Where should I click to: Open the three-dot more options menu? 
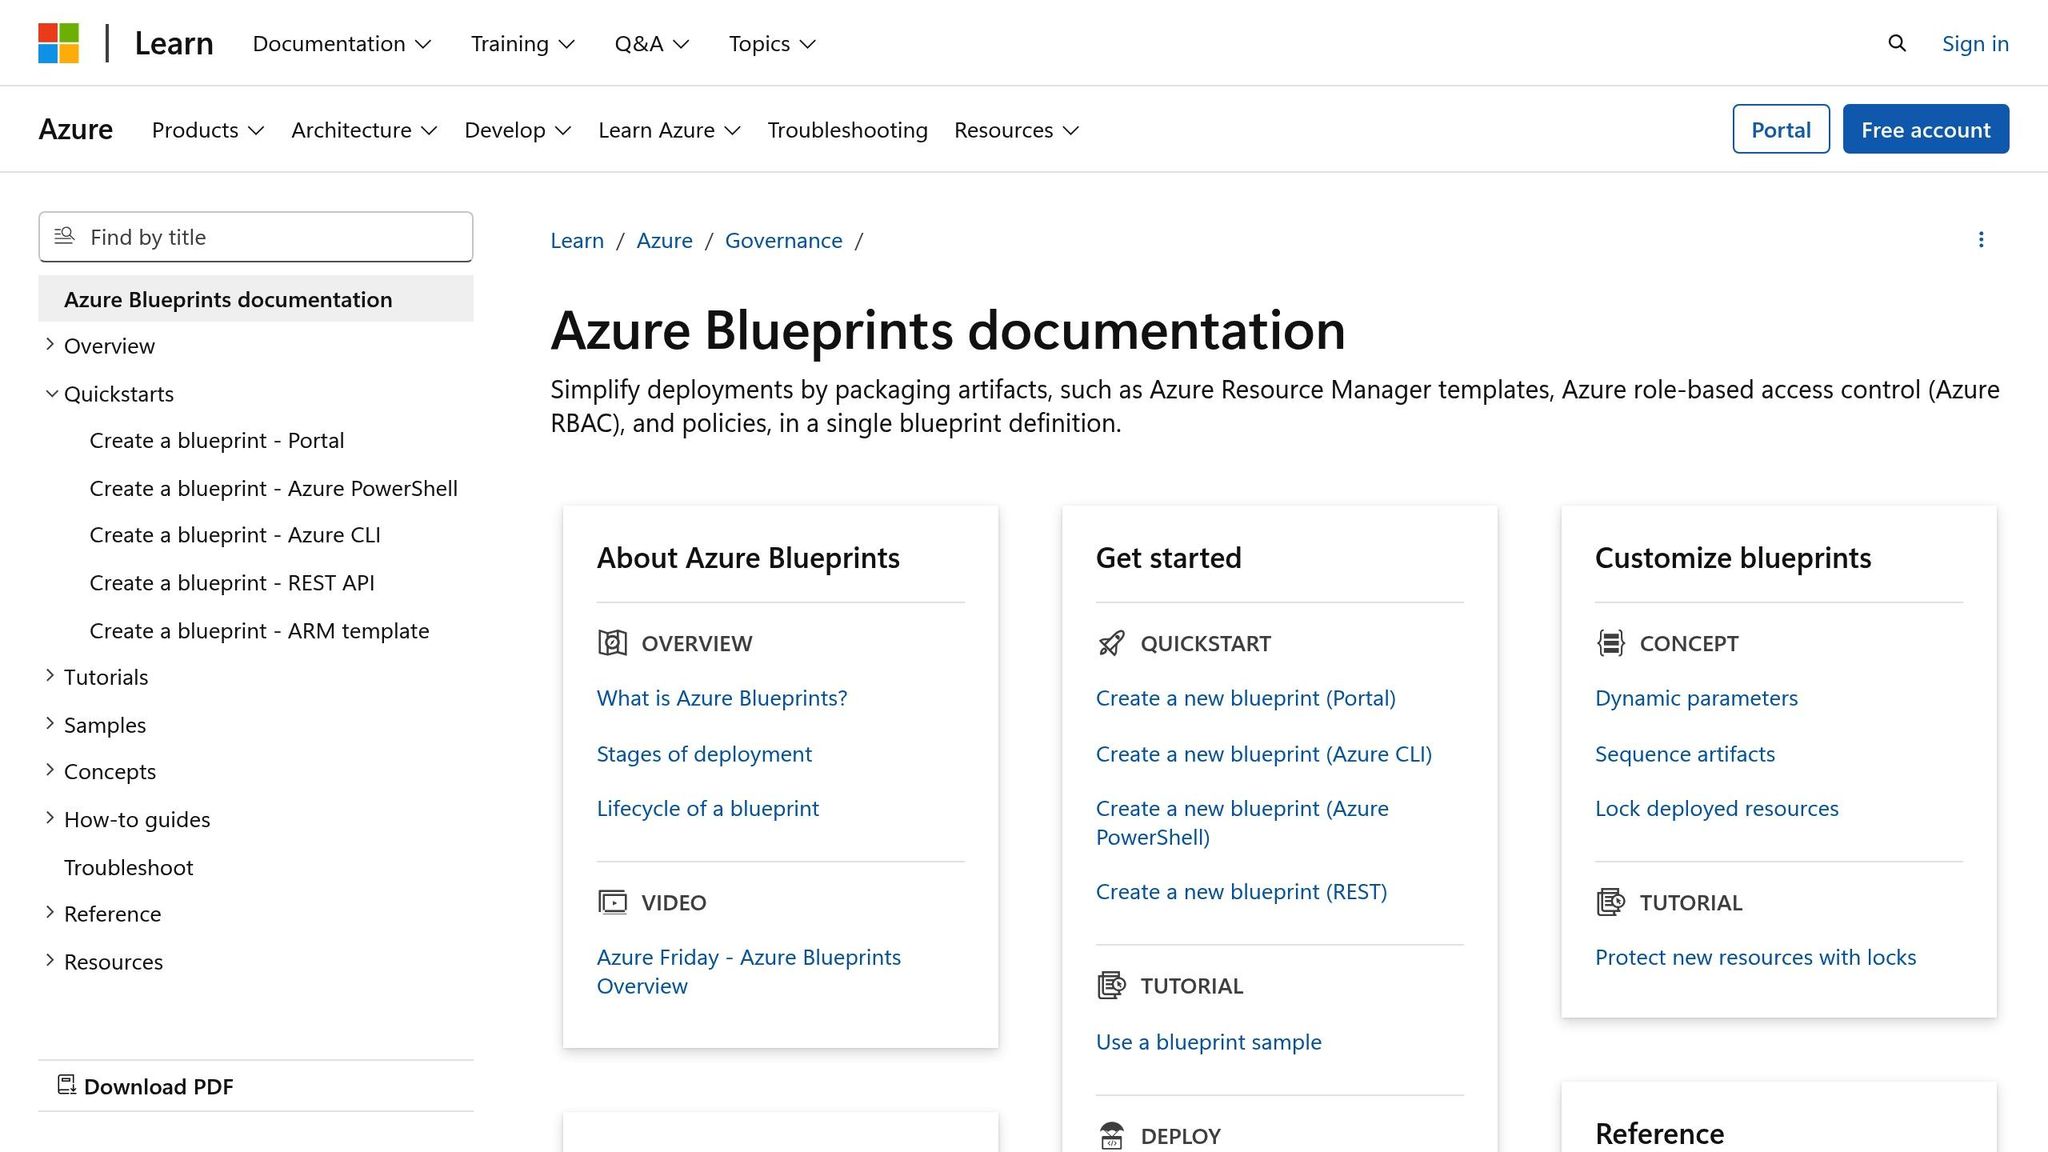1981,239
